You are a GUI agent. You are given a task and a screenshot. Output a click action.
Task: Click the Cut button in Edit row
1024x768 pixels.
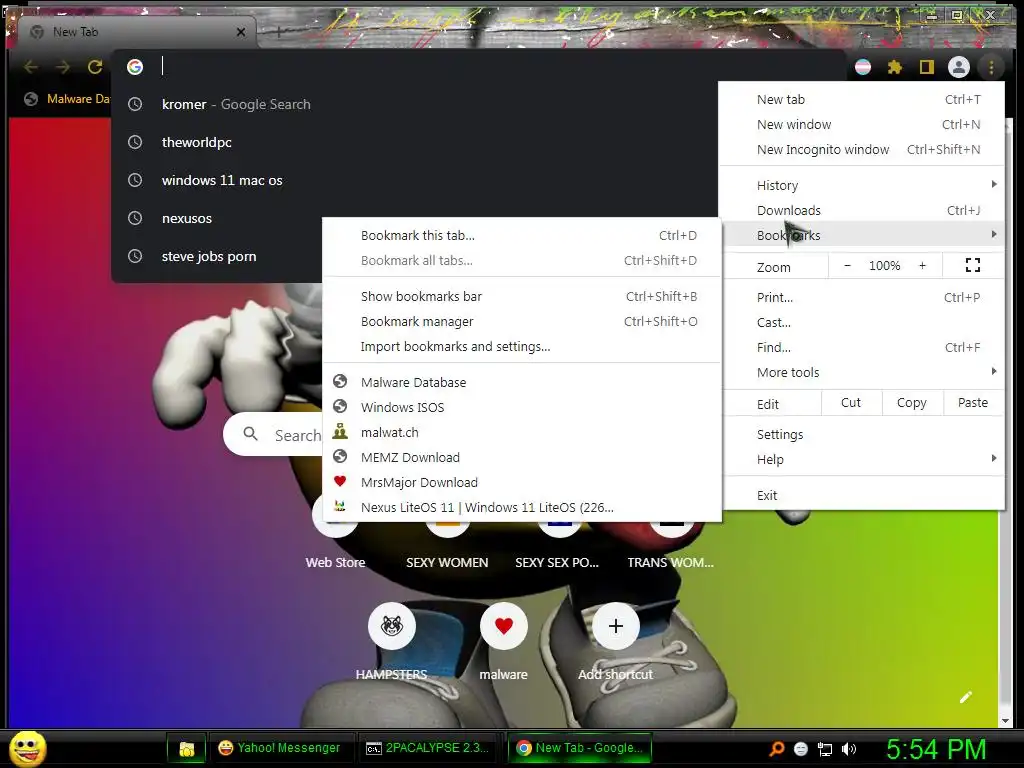tap(851, 403)
